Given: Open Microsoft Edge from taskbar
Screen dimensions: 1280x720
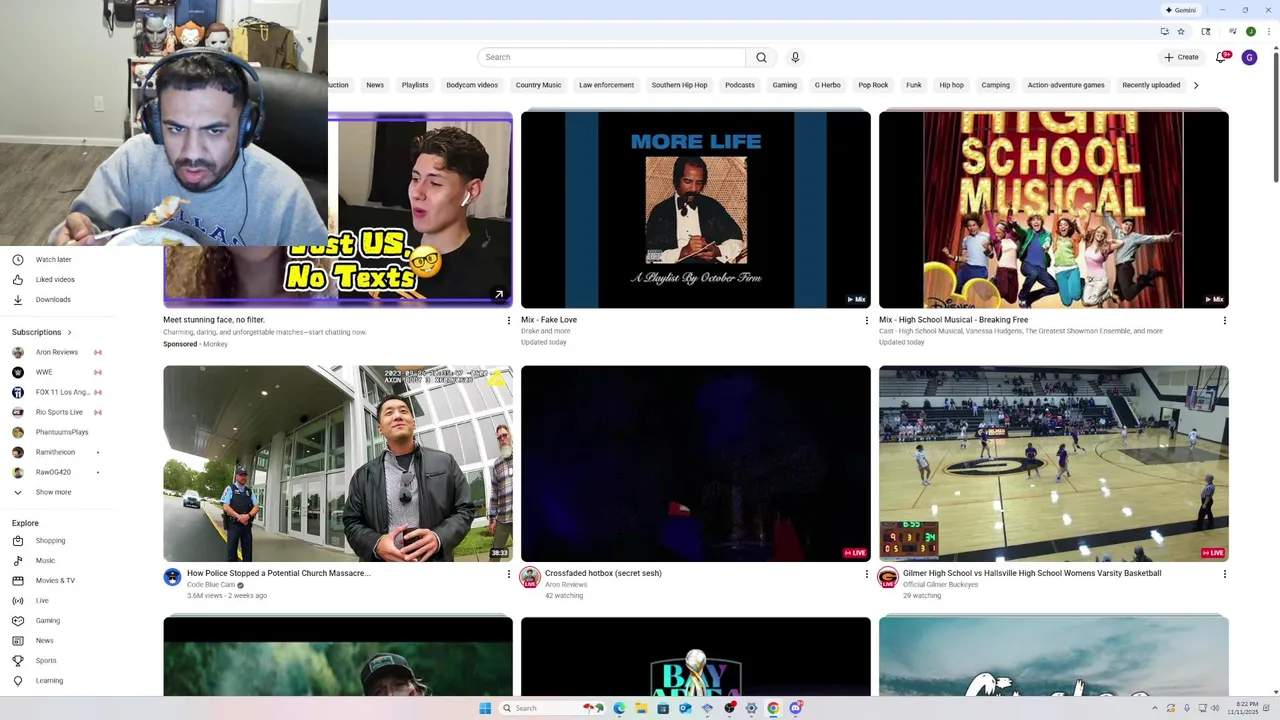Looking at the screenshot, I should point(619,708).
